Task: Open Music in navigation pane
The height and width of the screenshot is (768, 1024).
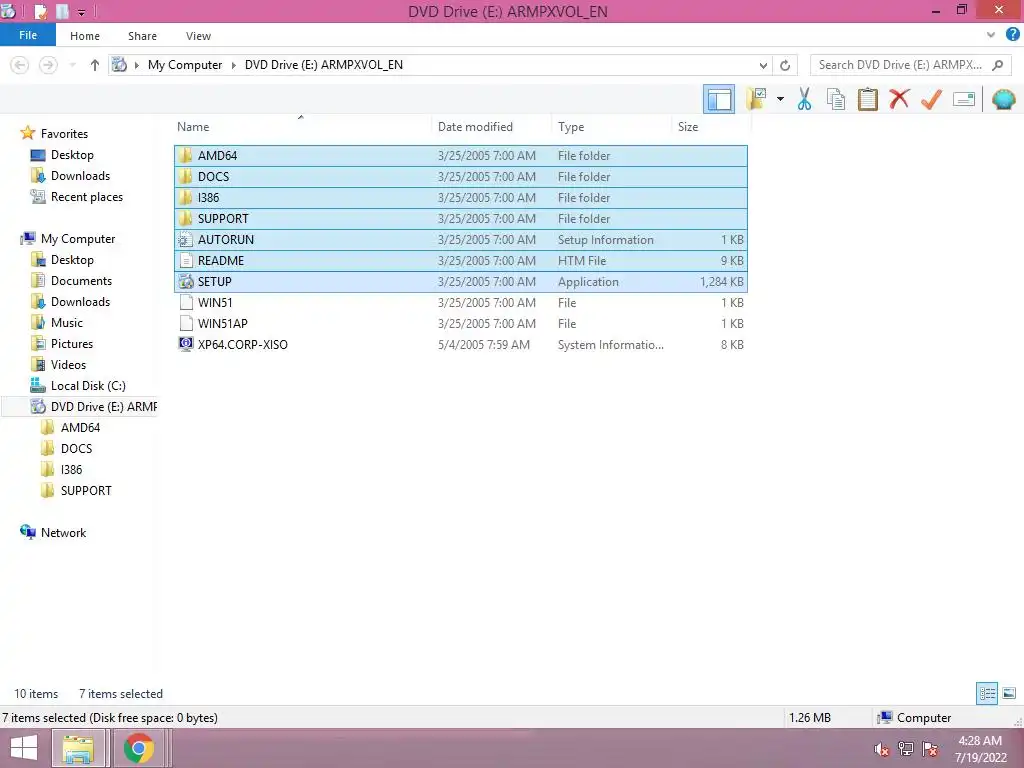Action: coord(67,323)
